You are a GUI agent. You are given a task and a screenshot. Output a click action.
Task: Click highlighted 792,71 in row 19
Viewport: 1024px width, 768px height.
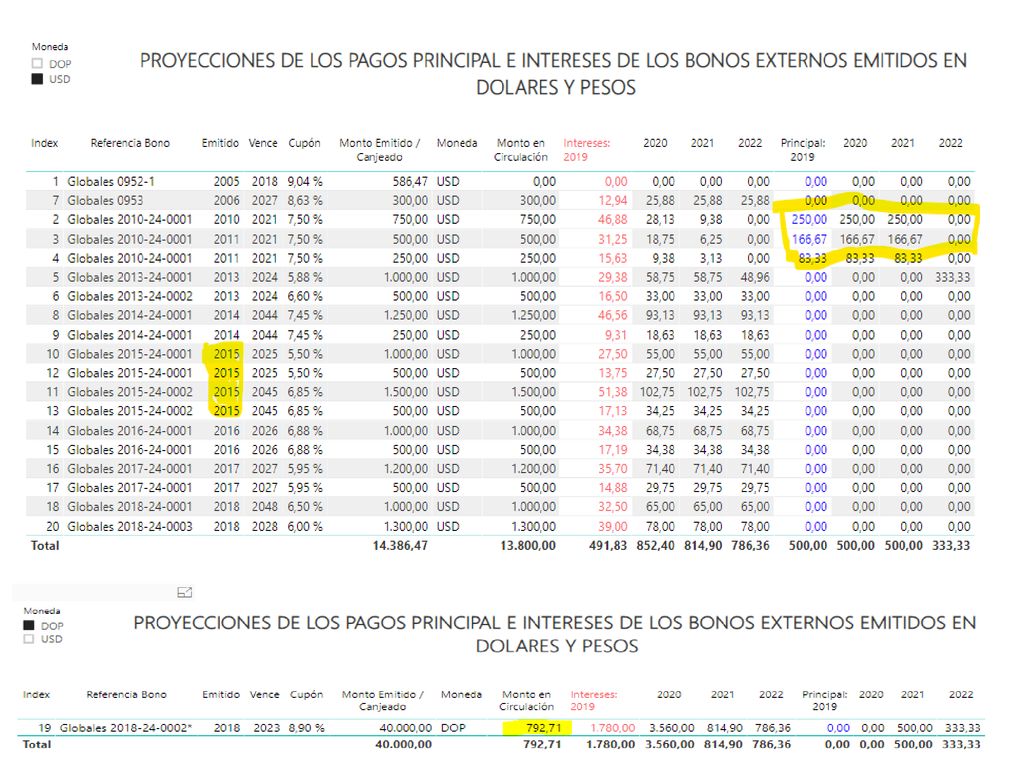[x=543, y=728]
